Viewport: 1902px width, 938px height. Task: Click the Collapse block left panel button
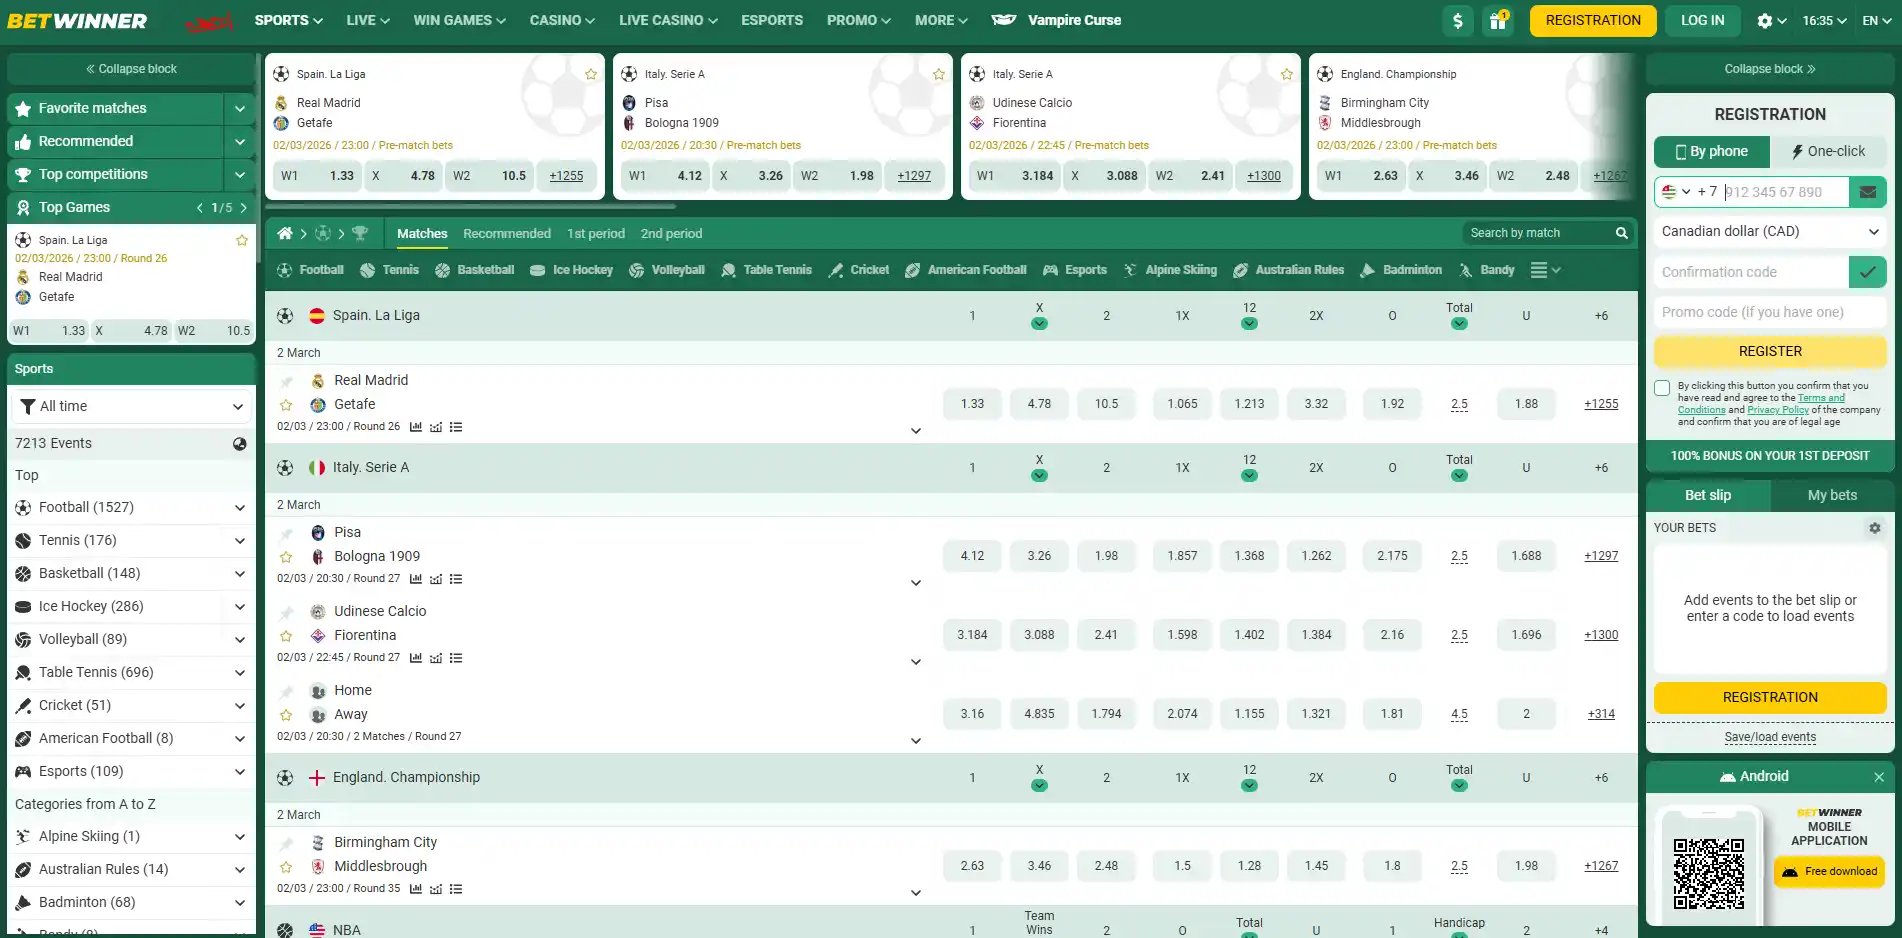point(131,69)
